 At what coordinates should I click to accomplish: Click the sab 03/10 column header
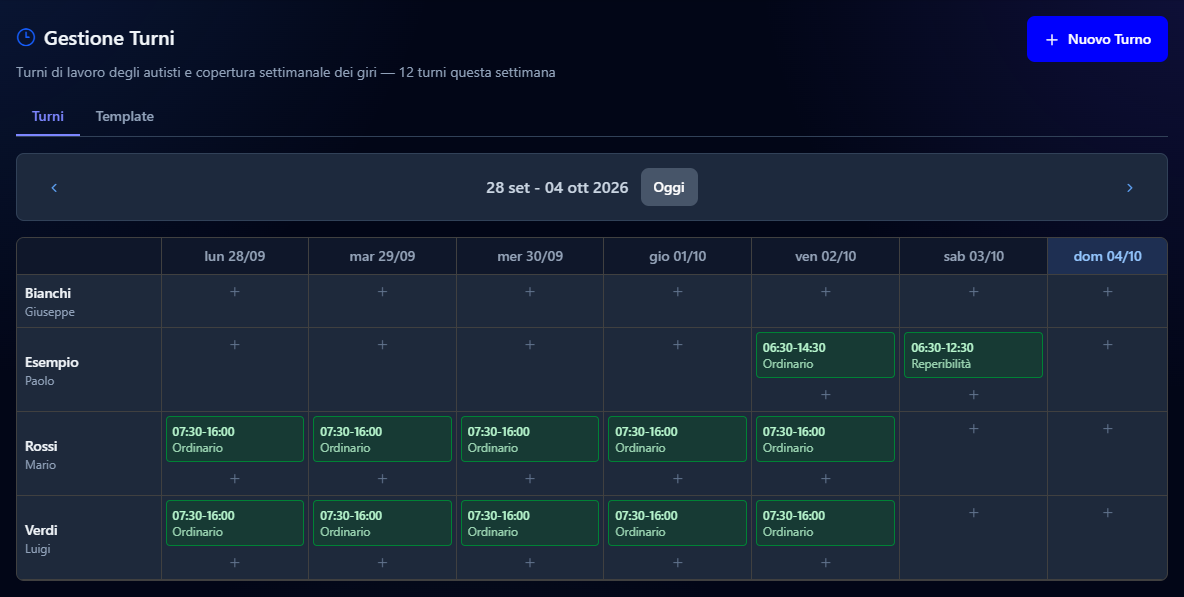(973, 256)
